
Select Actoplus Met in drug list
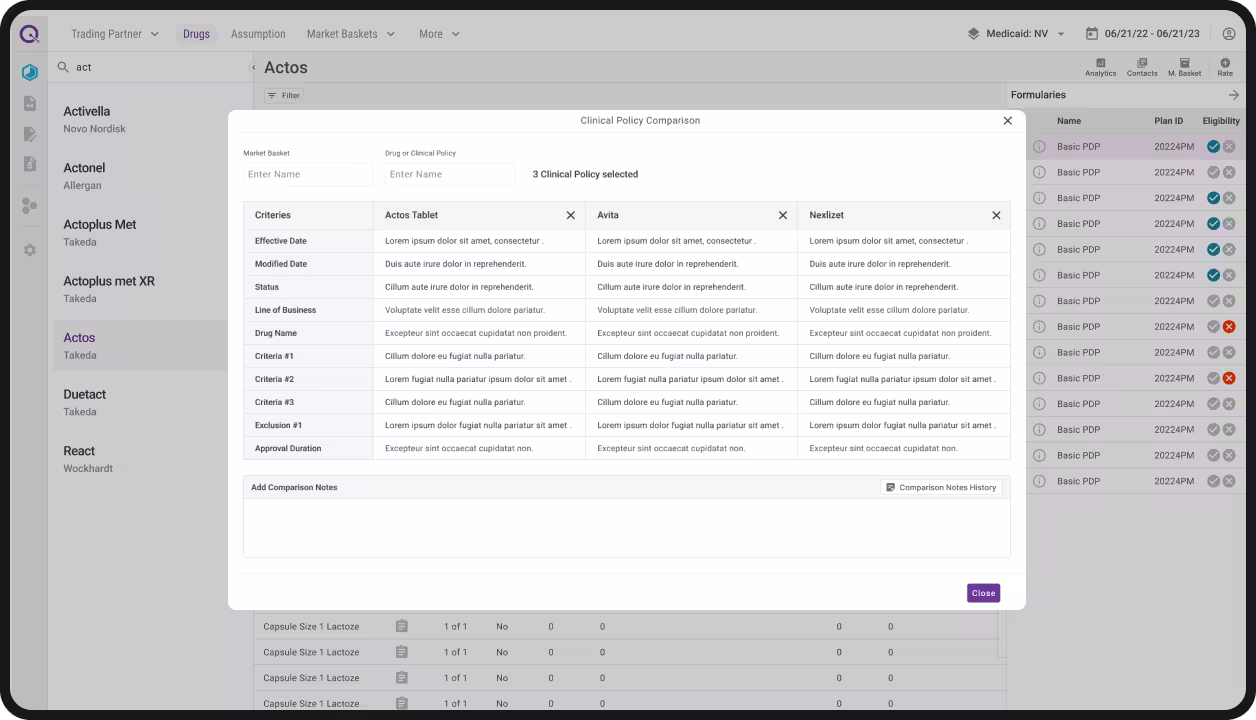(140, 232)
